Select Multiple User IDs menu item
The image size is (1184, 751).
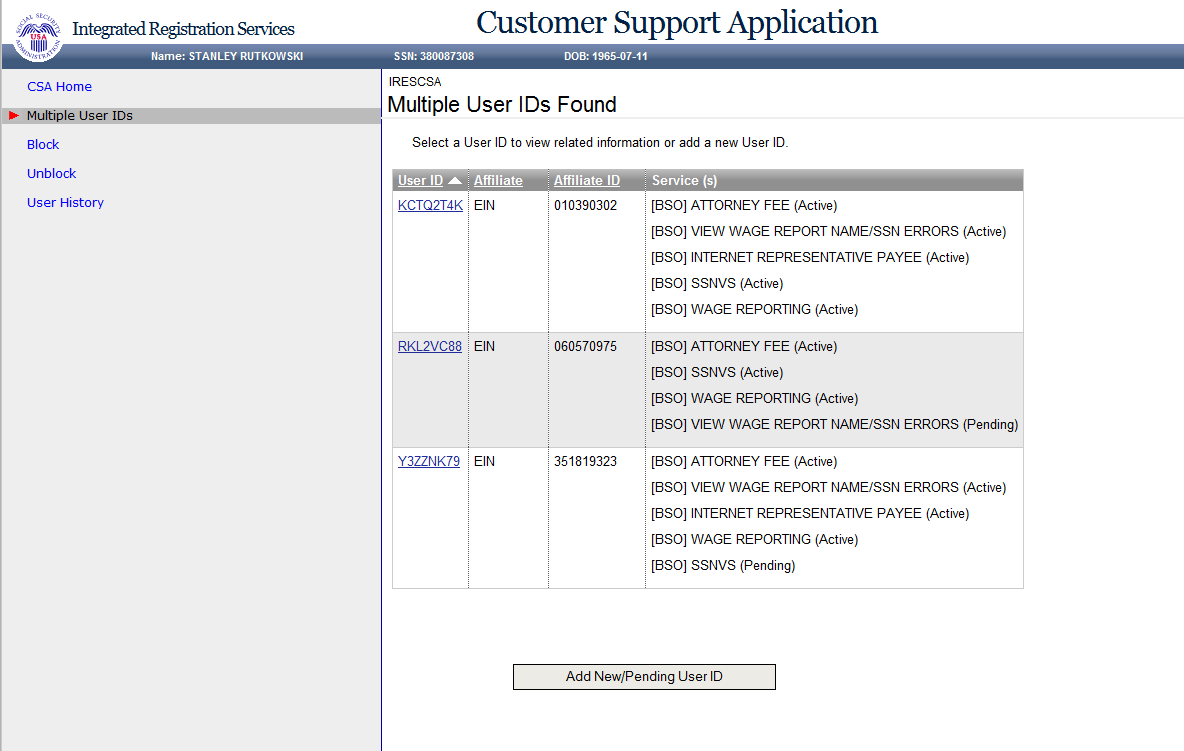pyautogui.click(x=80, y=116)
